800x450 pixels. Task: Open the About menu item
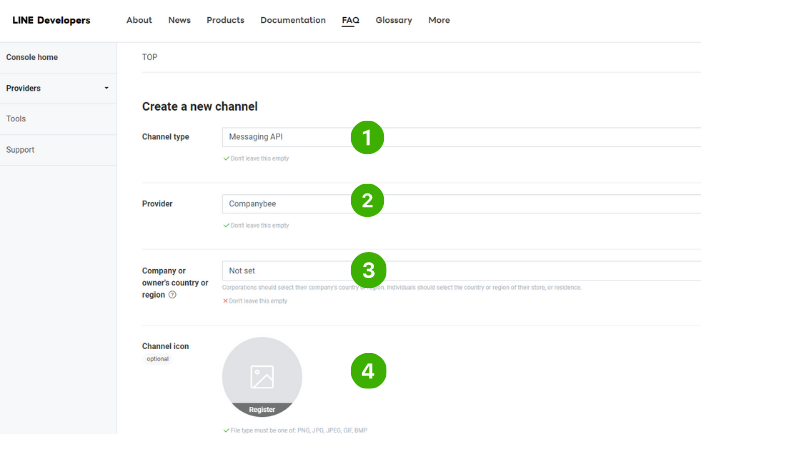click(x=139, y=20)
